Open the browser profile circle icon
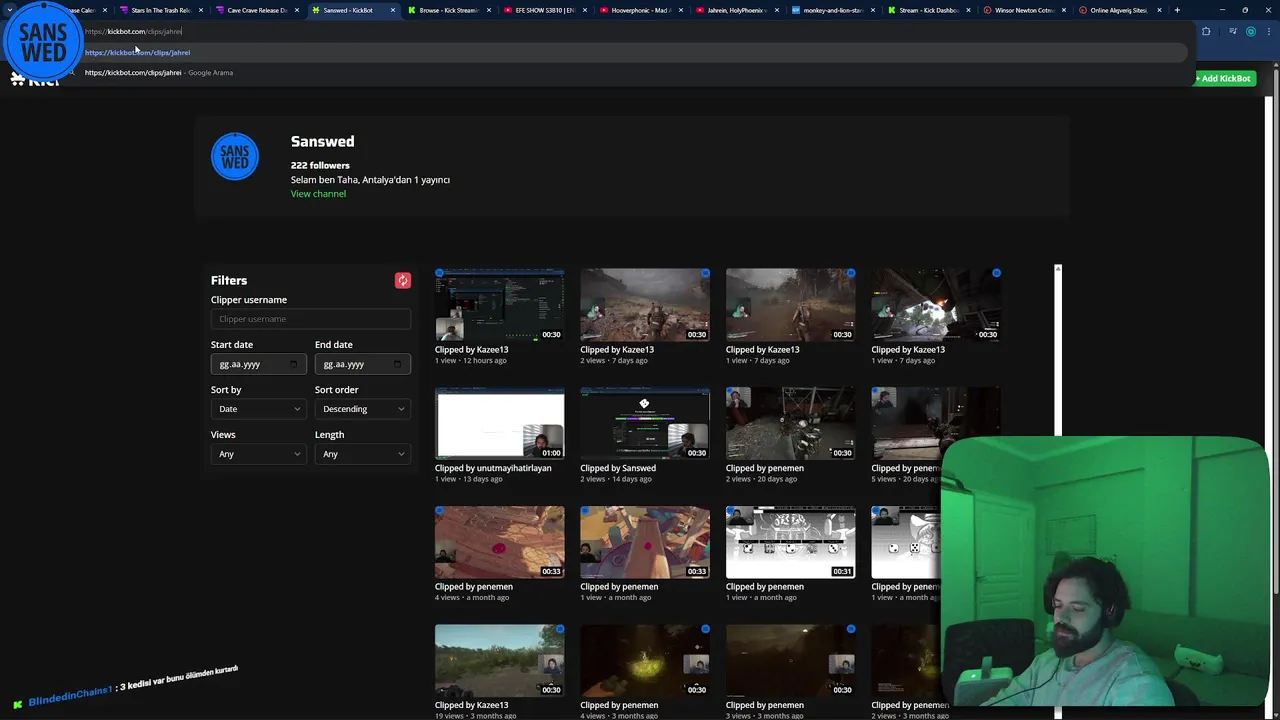Viewport: 1280px width, 720px height. click(1251, 31)
